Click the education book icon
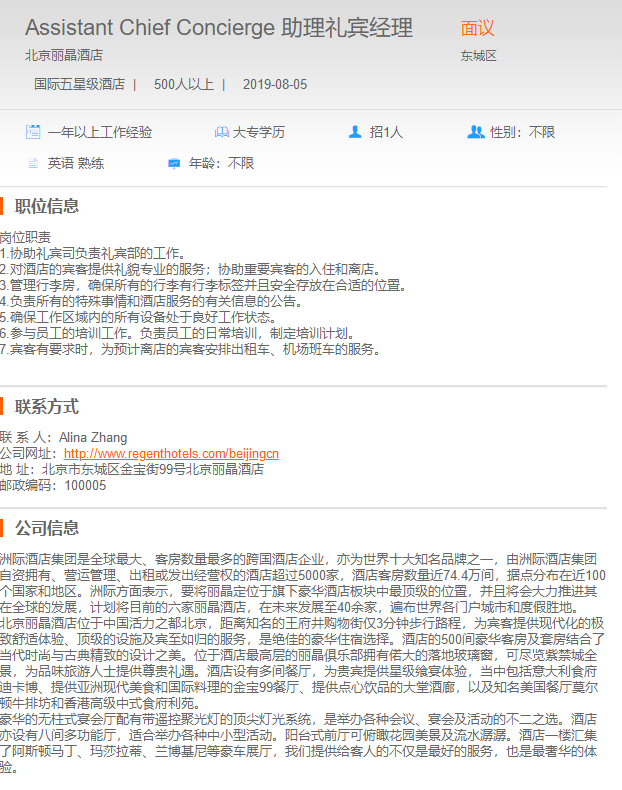Screen dimensions: 622x790 click(x=221, y=132)
